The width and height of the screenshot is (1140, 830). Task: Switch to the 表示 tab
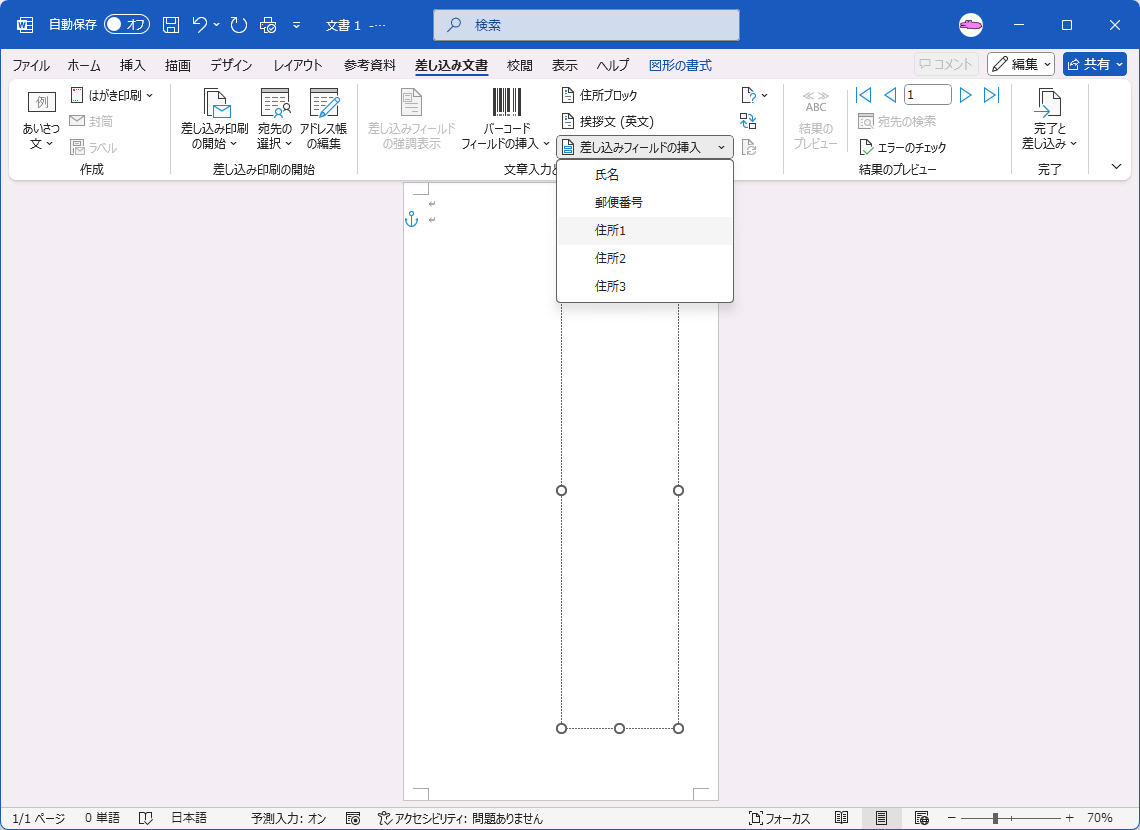click(565, 65)
